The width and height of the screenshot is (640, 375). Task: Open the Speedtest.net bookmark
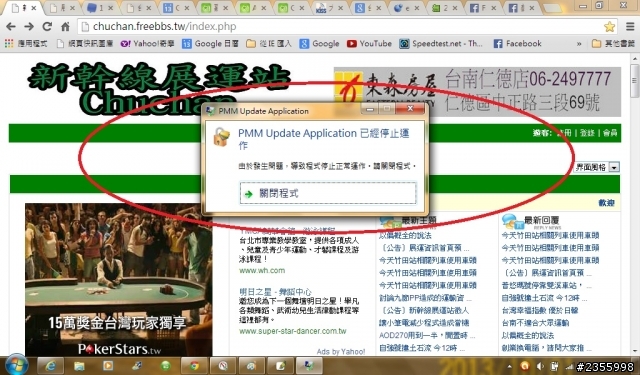(x=441, y=44)
